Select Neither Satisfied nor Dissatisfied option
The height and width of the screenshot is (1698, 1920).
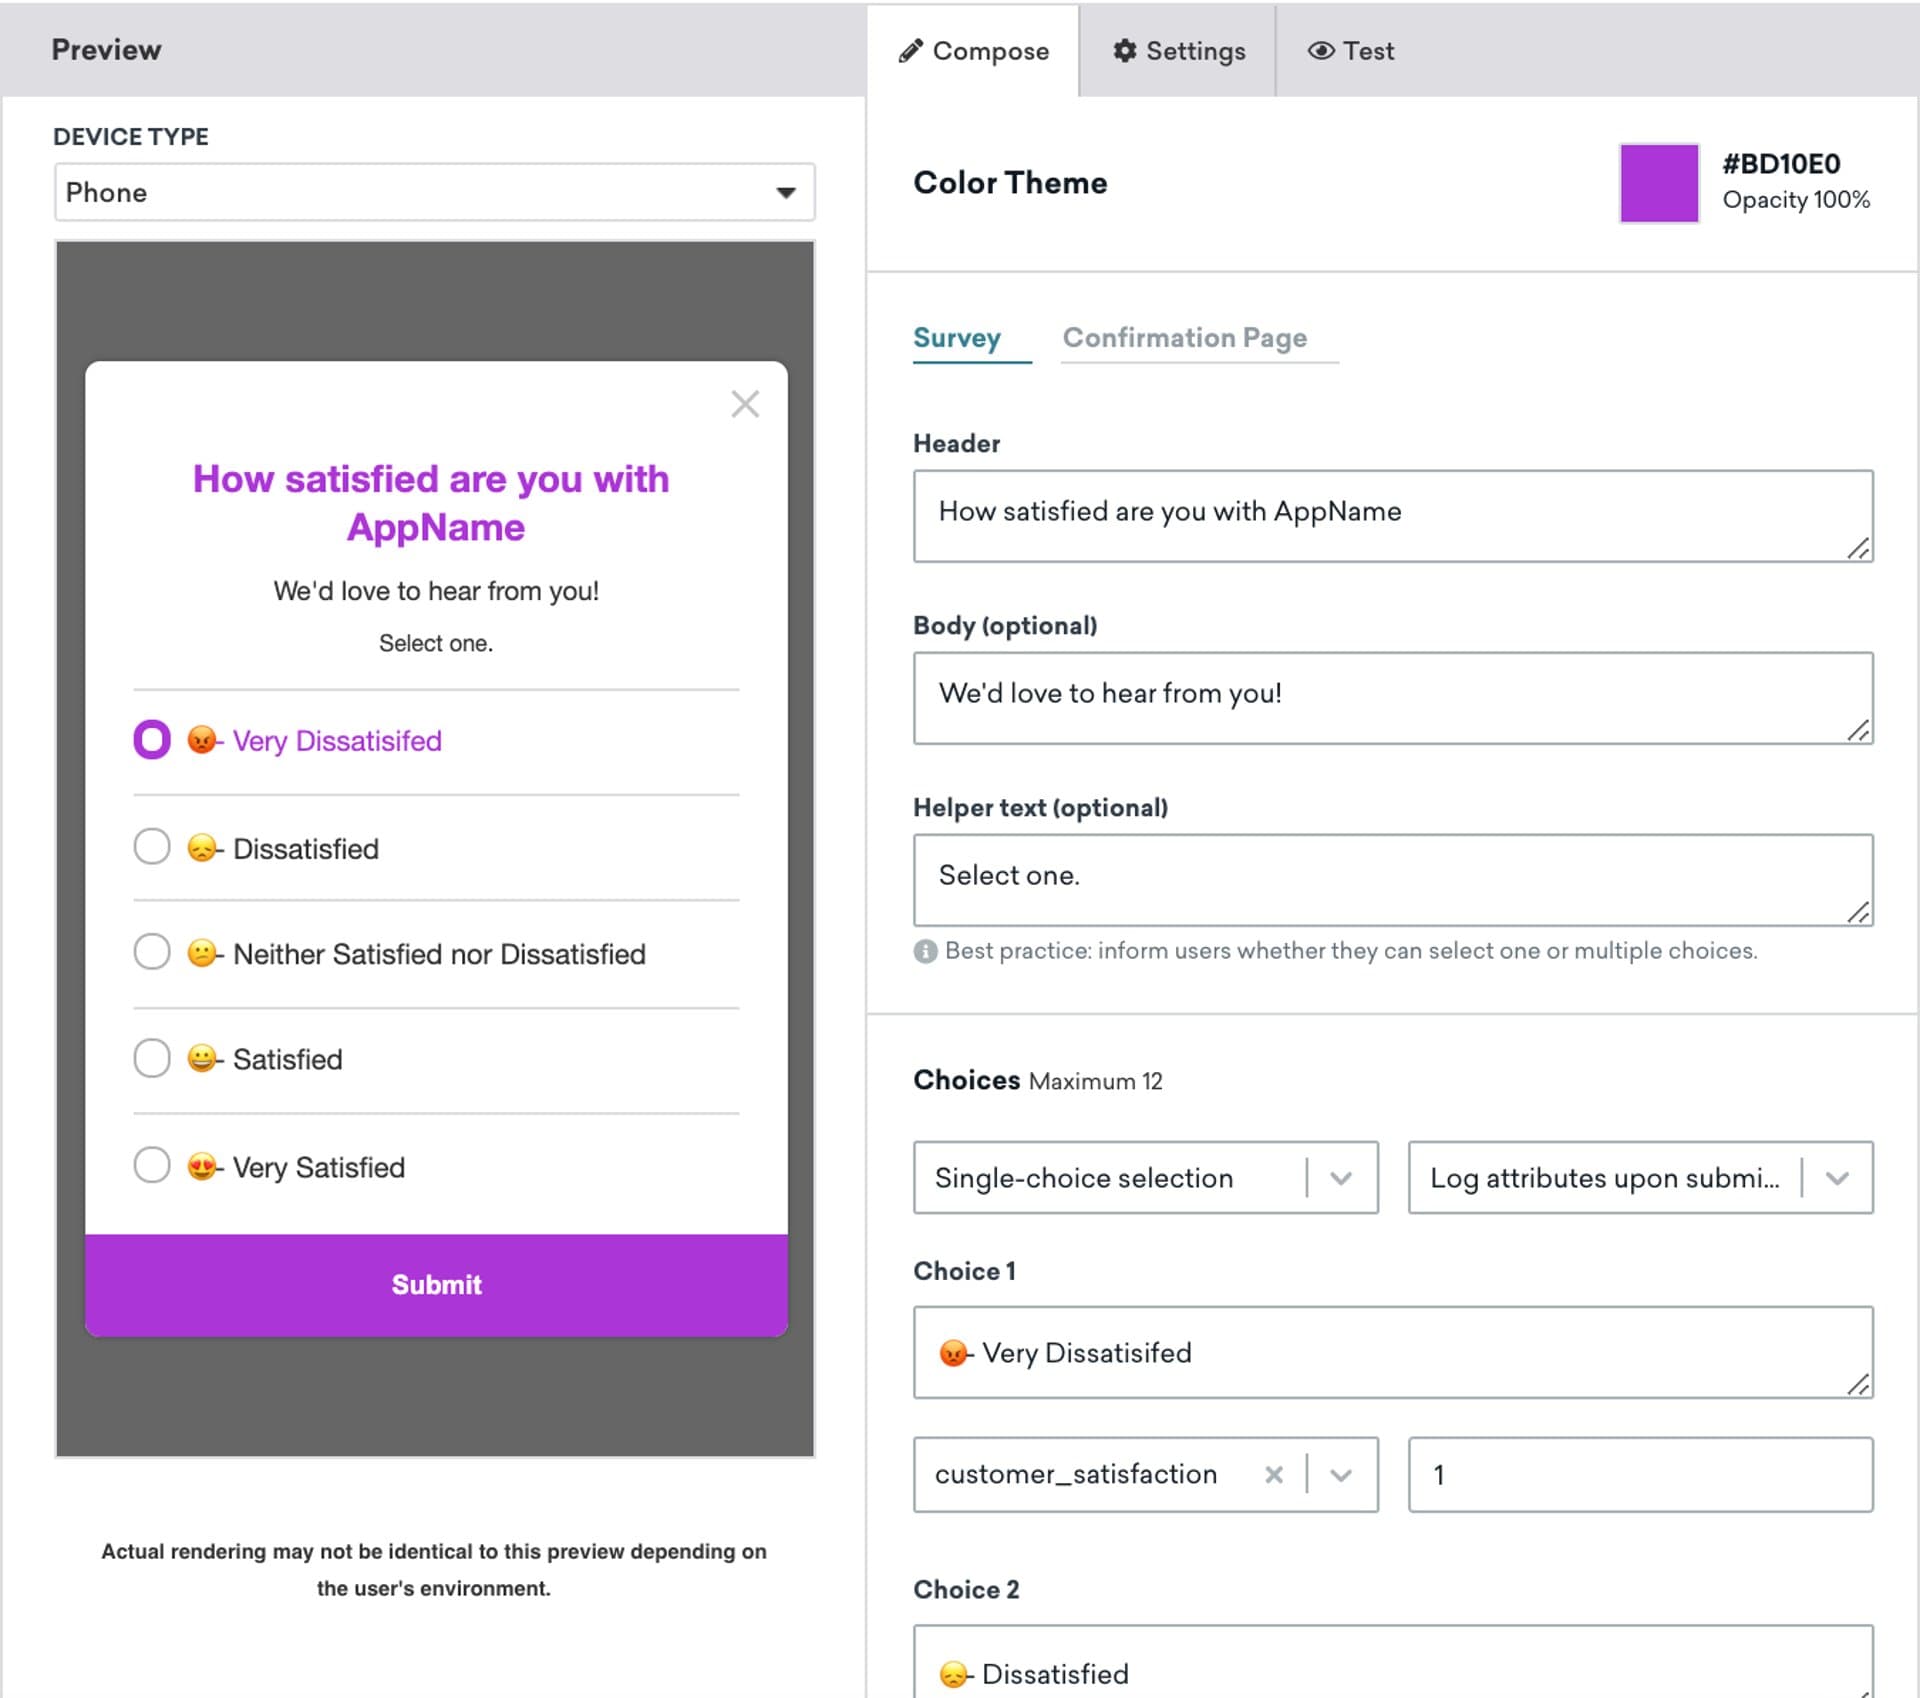[x=152, y=952]
